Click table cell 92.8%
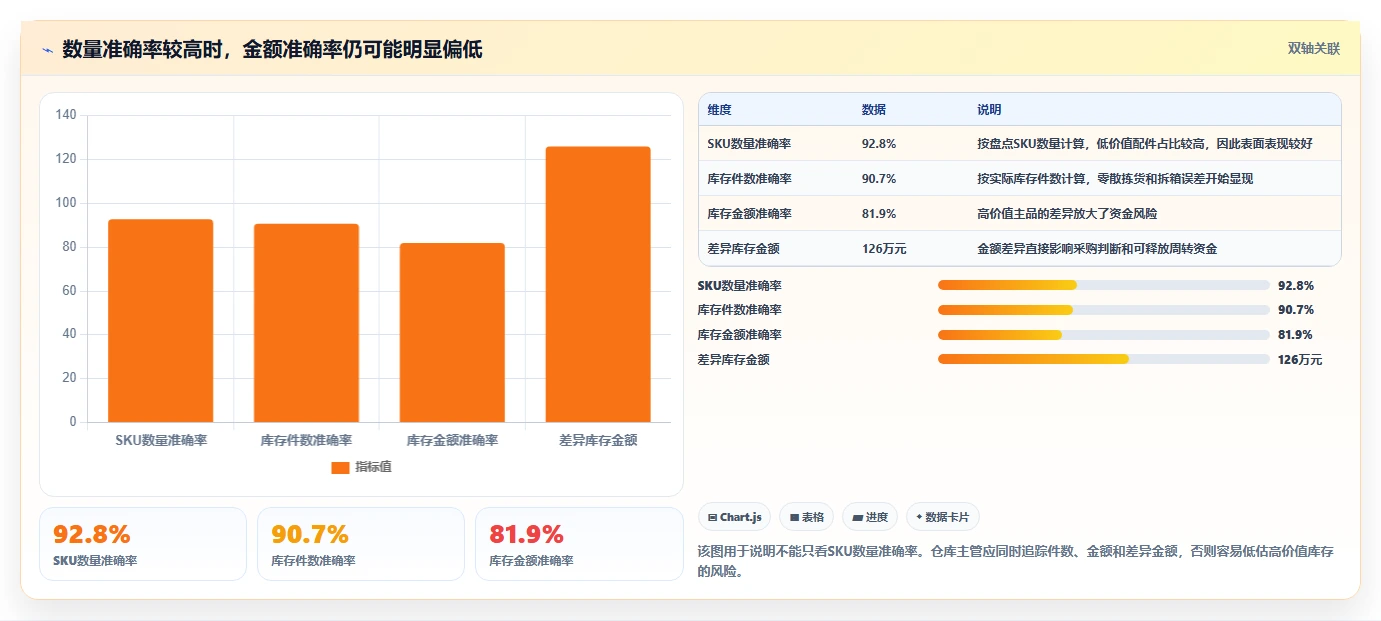The width and height of the screenshot is (1381, 621). (x=879, y=144)
